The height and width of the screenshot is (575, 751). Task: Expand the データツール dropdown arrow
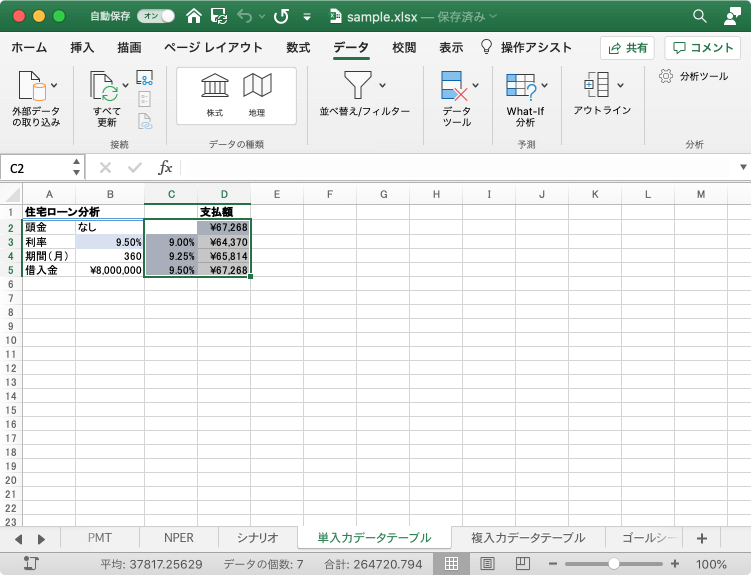click(x=476, y=86)
